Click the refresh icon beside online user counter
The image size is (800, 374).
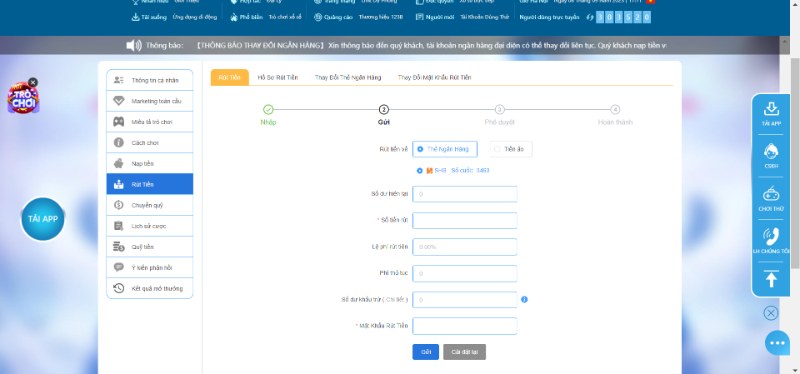[590, 17]
